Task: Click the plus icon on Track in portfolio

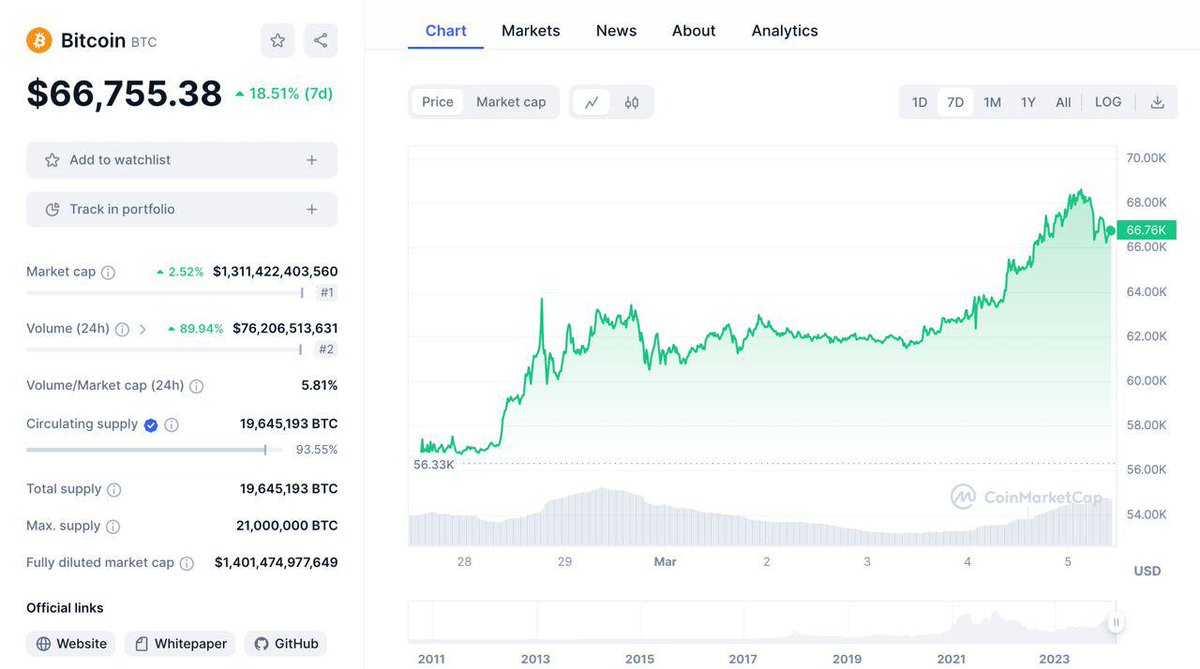Action: [312, 209]
